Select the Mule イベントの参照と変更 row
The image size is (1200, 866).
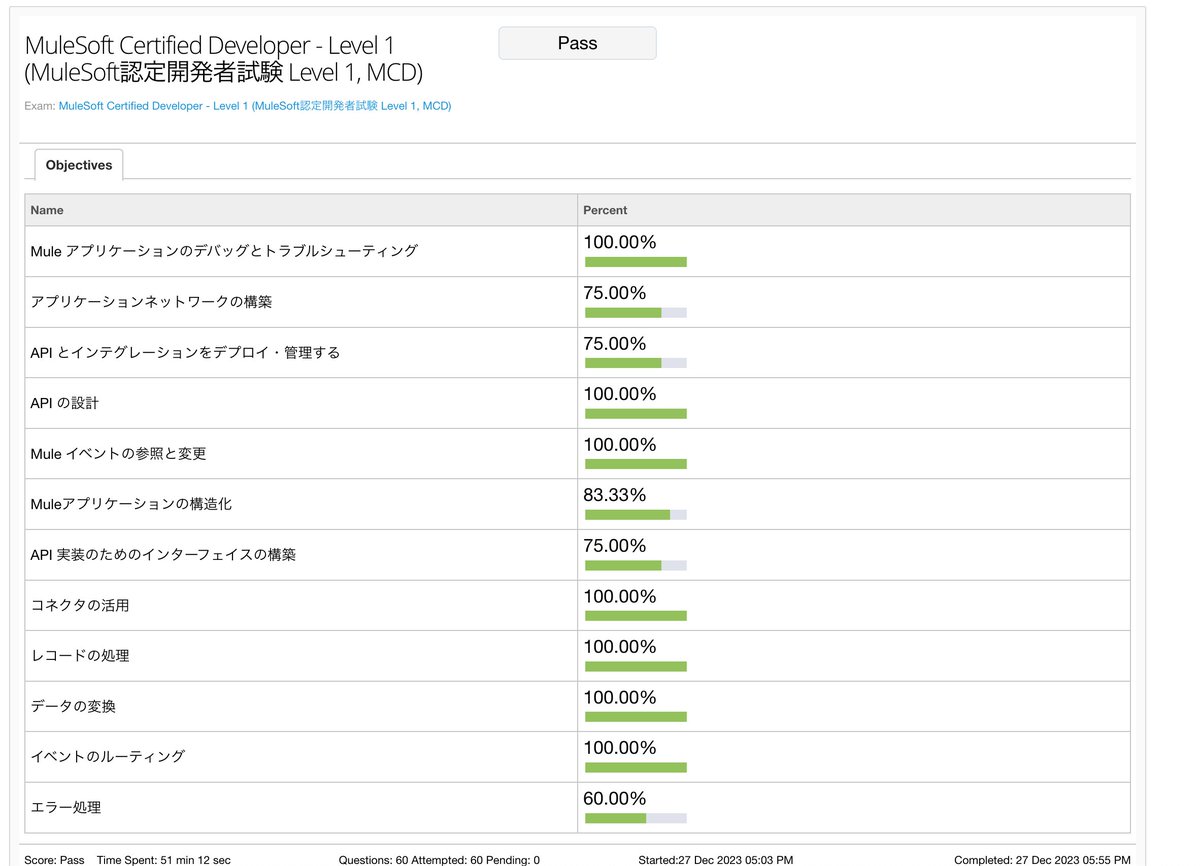click(577, 453)
